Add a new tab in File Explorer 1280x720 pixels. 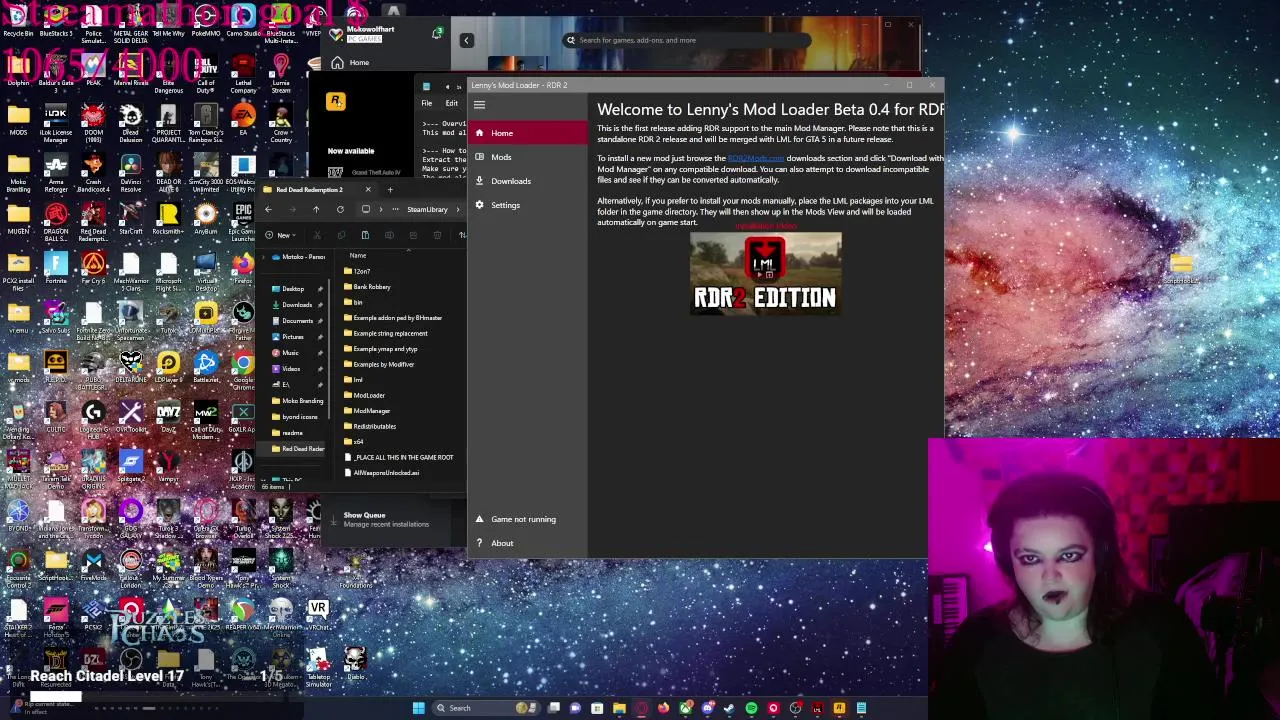coord(390,189)
